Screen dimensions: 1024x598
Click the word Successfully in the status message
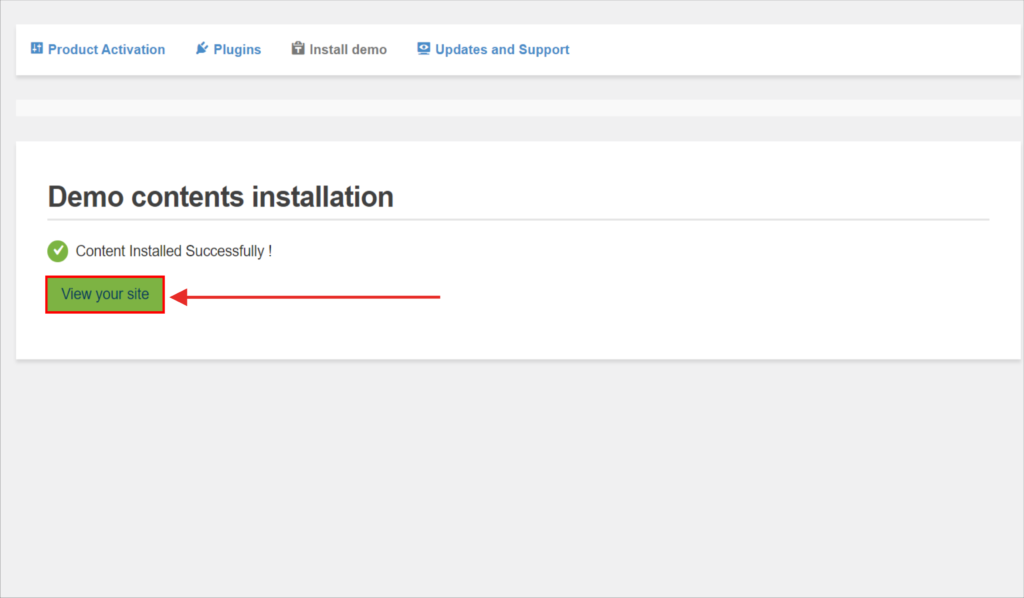[224, 251]
